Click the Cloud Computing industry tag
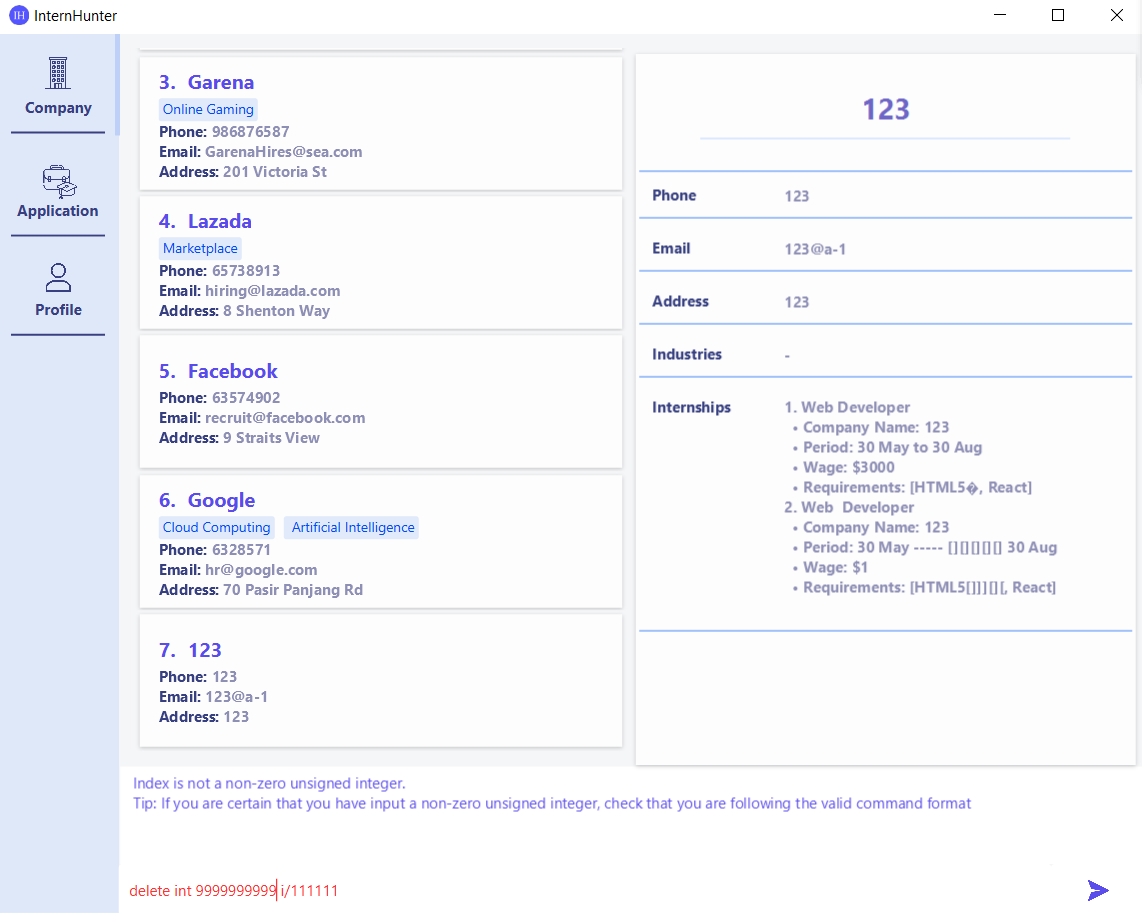 pyautogui.click(x=216, y=527)
